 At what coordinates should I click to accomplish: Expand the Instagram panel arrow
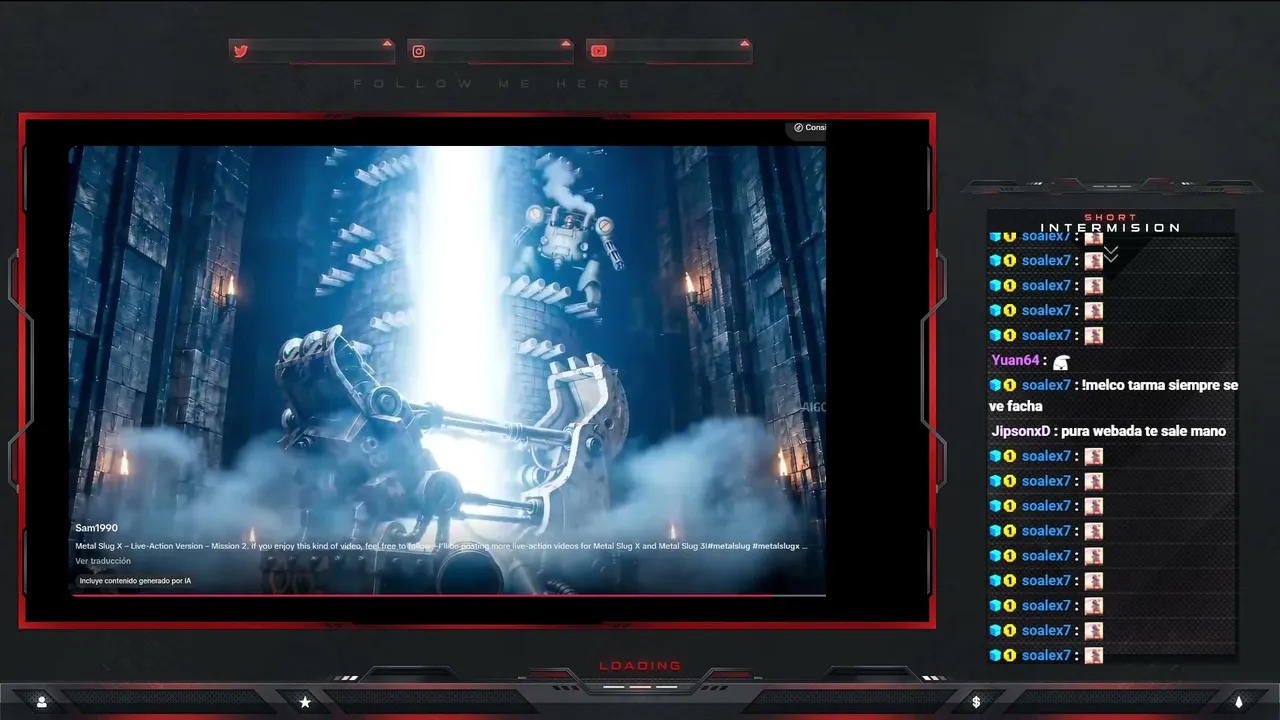(x=566, y=43)
